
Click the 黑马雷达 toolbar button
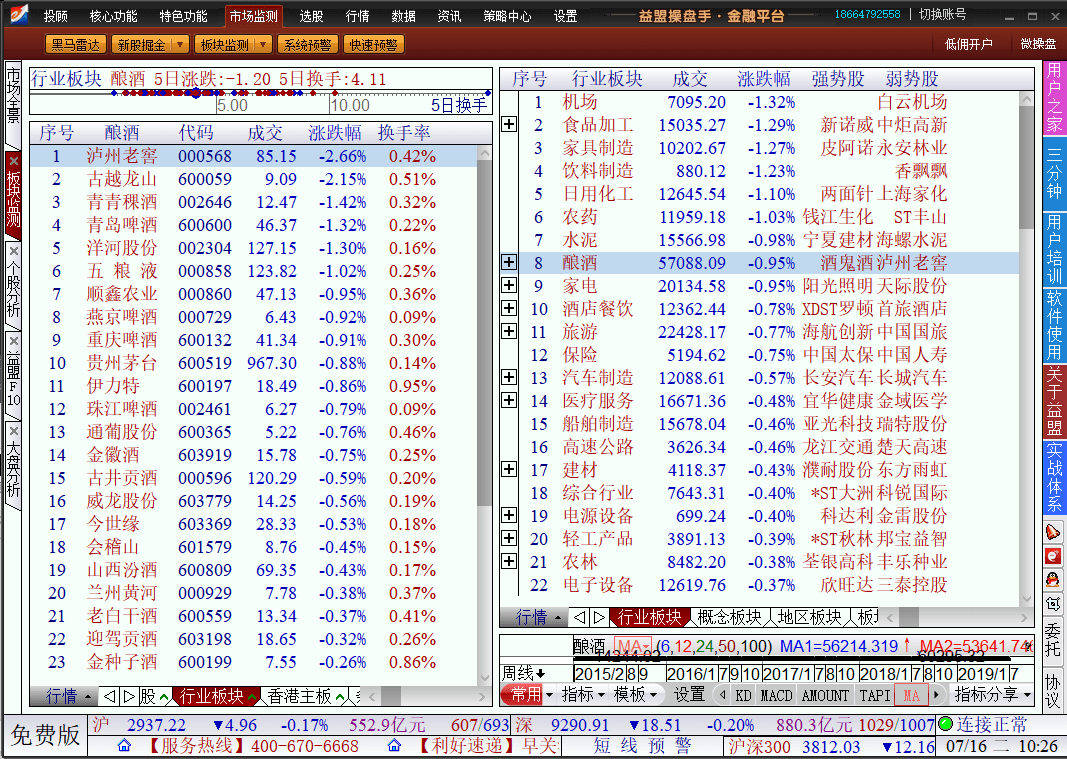pos(75,45)
